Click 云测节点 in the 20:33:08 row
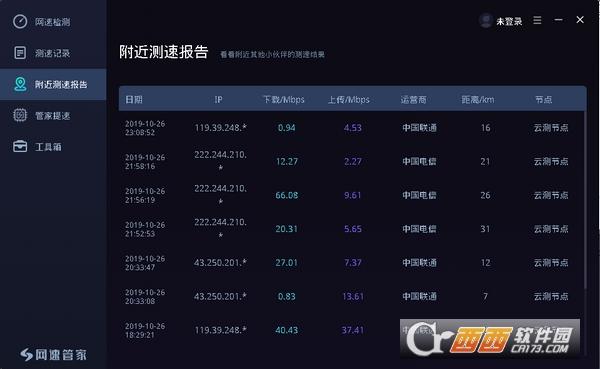 (551, 296)
